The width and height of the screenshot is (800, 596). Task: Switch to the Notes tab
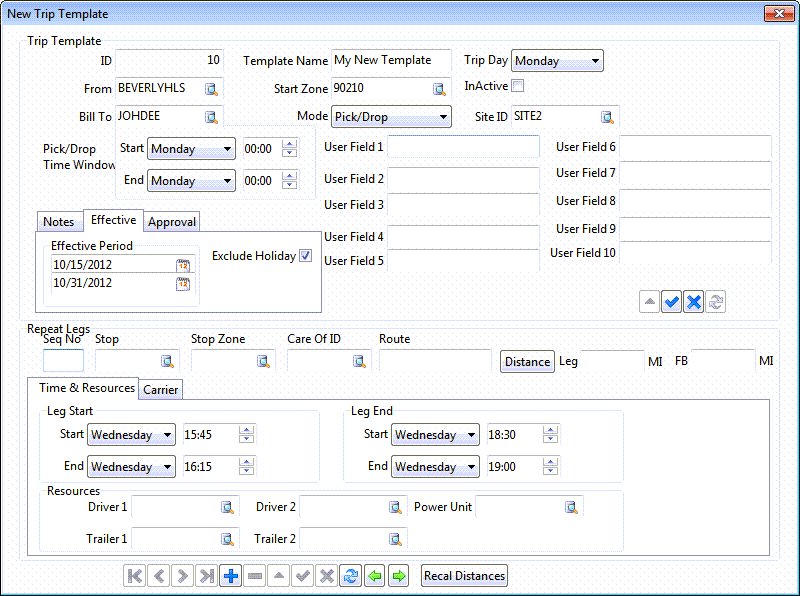point(59,222)
